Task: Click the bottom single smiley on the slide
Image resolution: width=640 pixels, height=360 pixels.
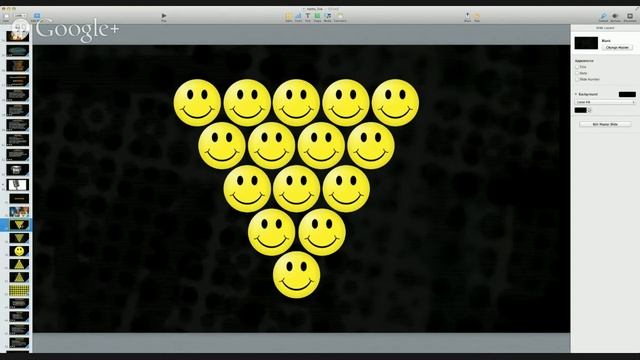Action: pyautogui.click(x=296, y=275)
